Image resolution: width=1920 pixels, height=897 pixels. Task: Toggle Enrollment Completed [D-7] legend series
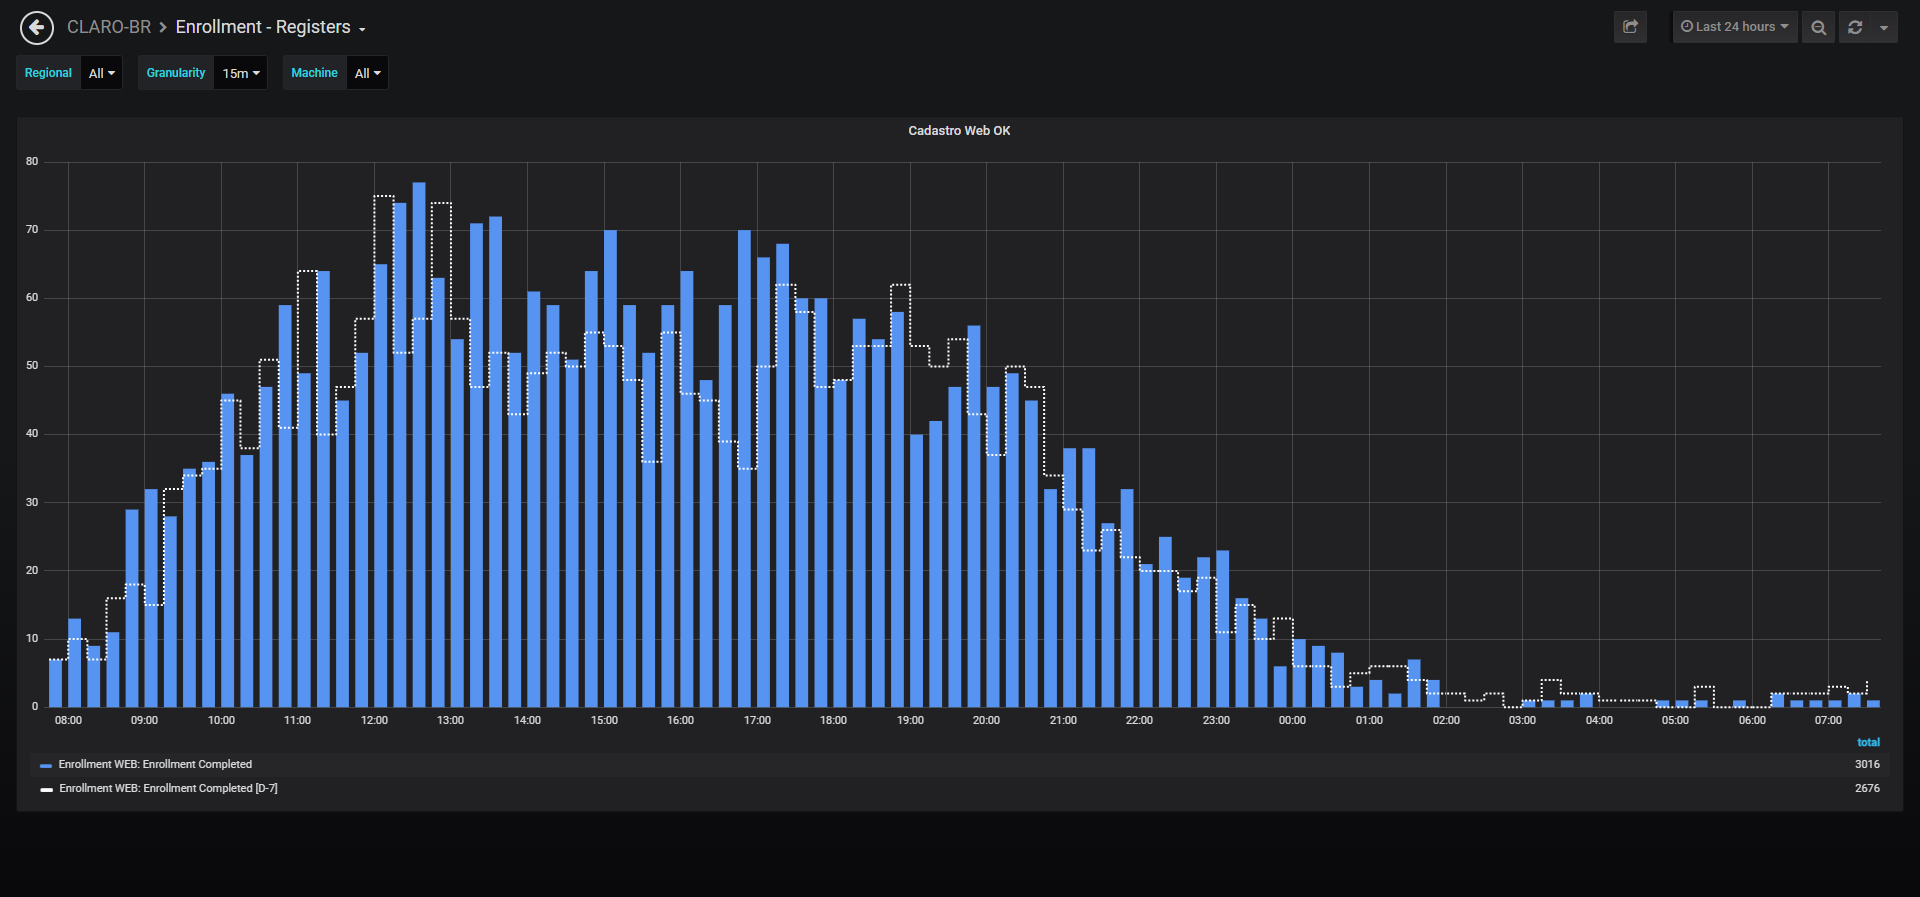pos(168,788)
